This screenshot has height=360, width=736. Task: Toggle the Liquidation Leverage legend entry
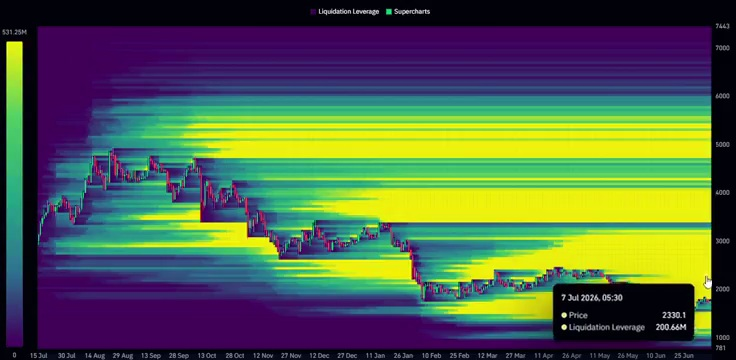(345, 12)
